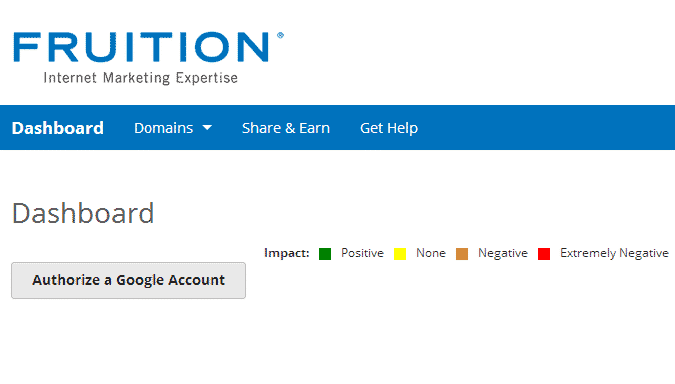Click the Extremely Negative legend label
The image size is (675, 384).
(614, 253)
